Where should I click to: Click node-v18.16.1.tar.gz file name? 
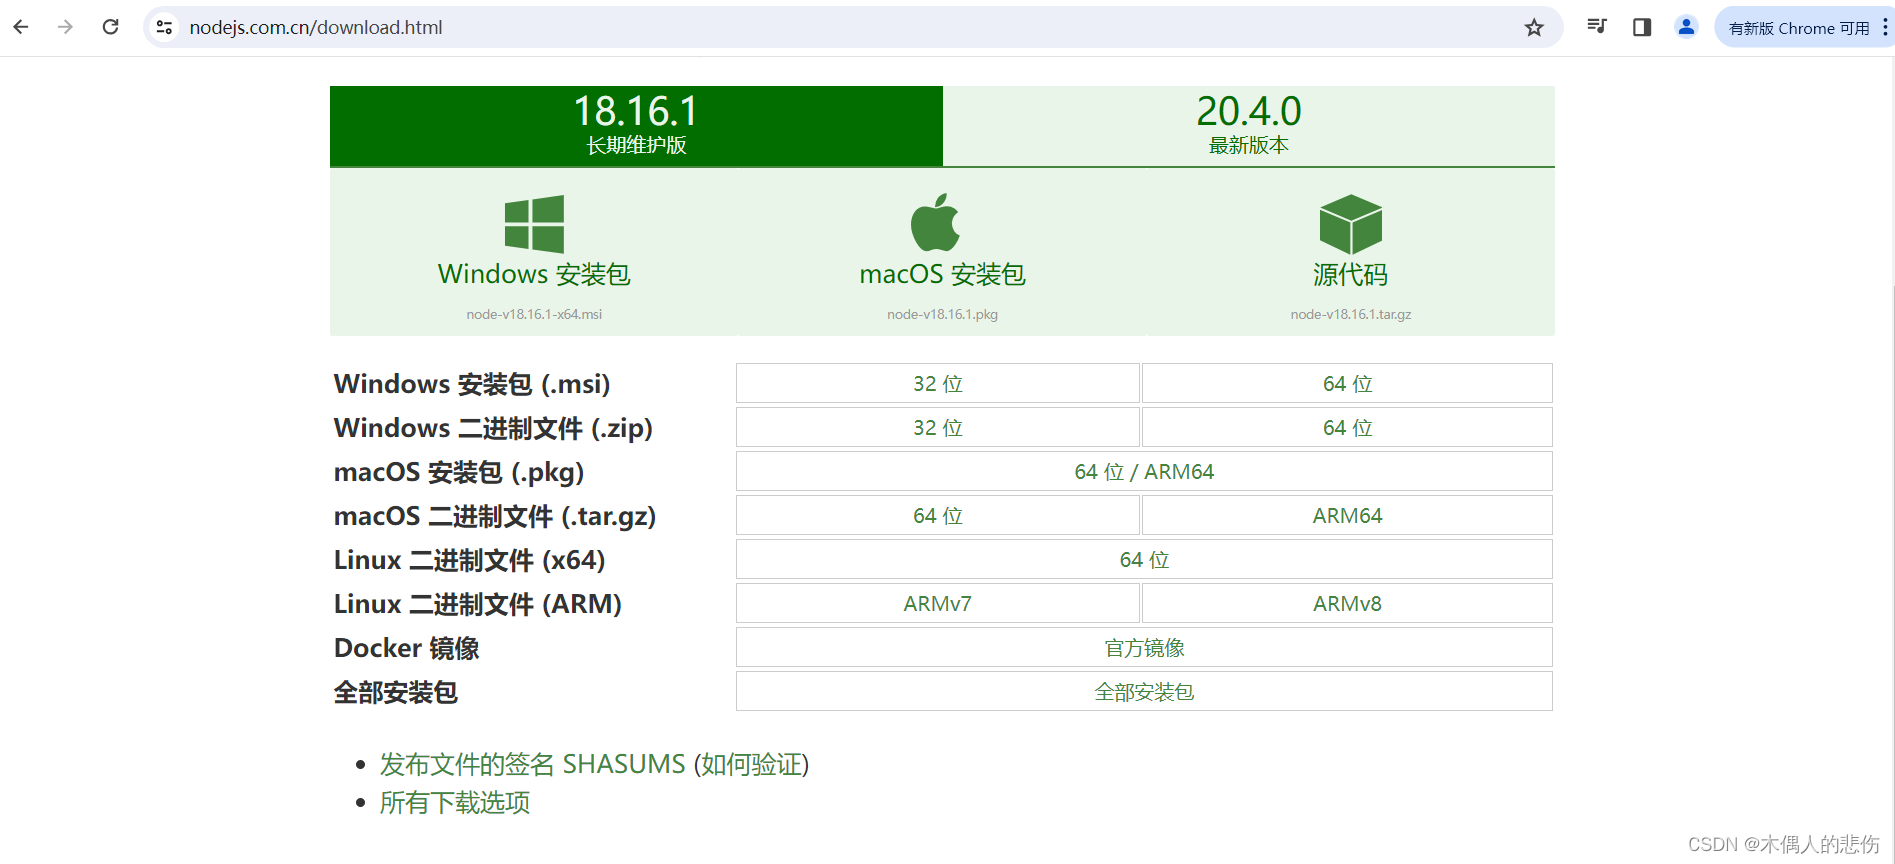click(1351, 314)
